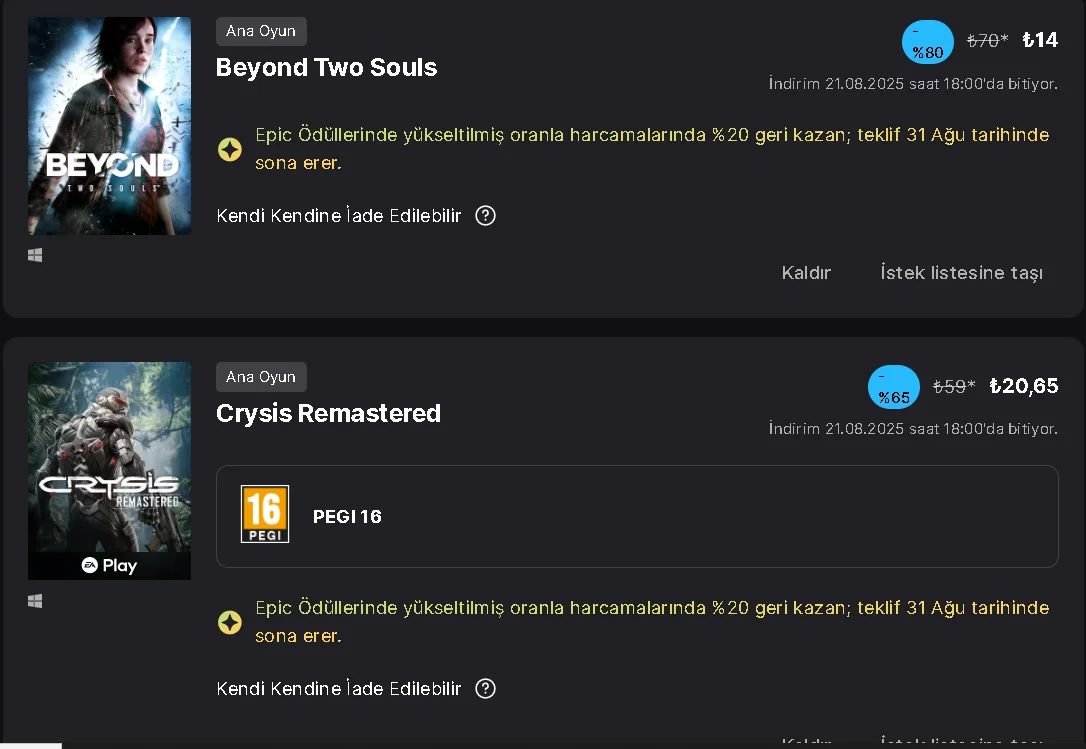Click the Windows platform icon under Beyond Two Souls

[35, 256]
